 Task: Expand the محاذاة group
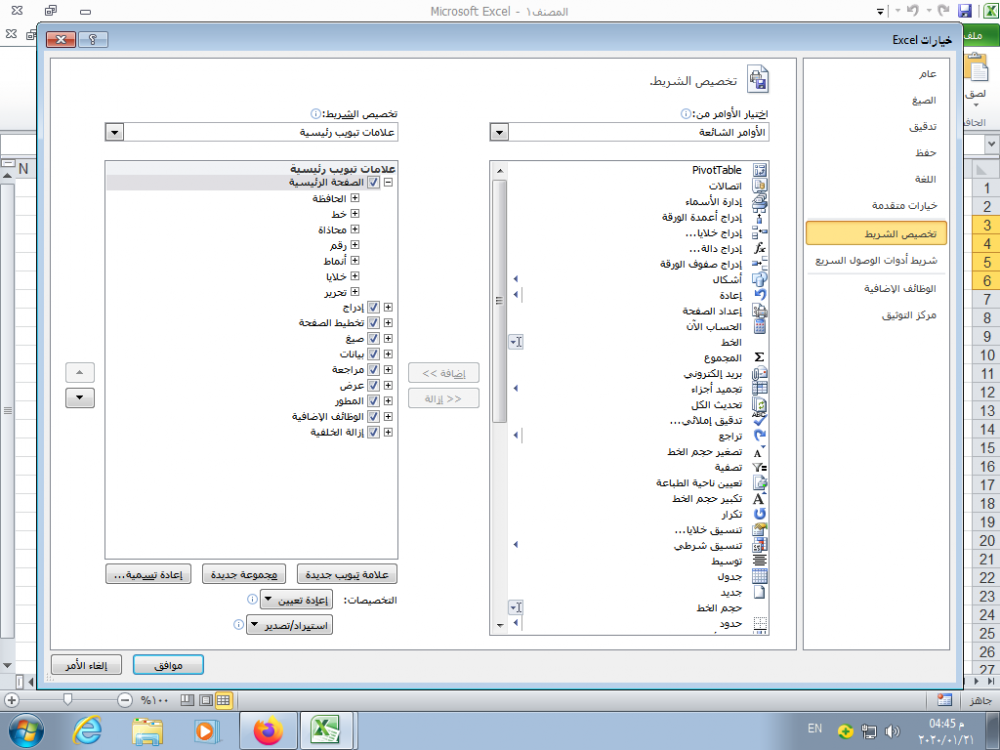[x=355, y=230]
